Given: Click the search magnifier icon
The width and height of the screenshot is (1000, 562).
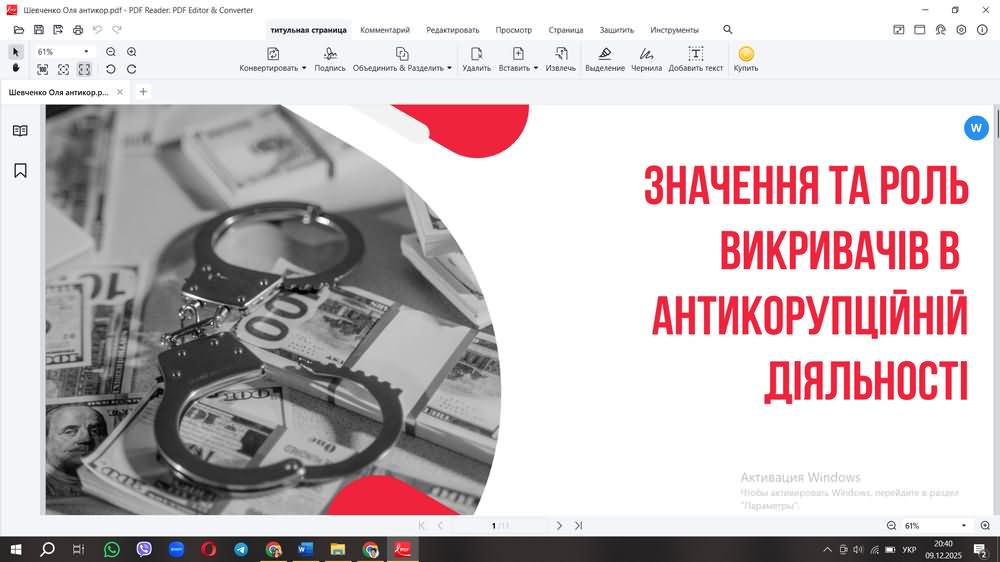Looking at the screenshot, I should point(728,29).
